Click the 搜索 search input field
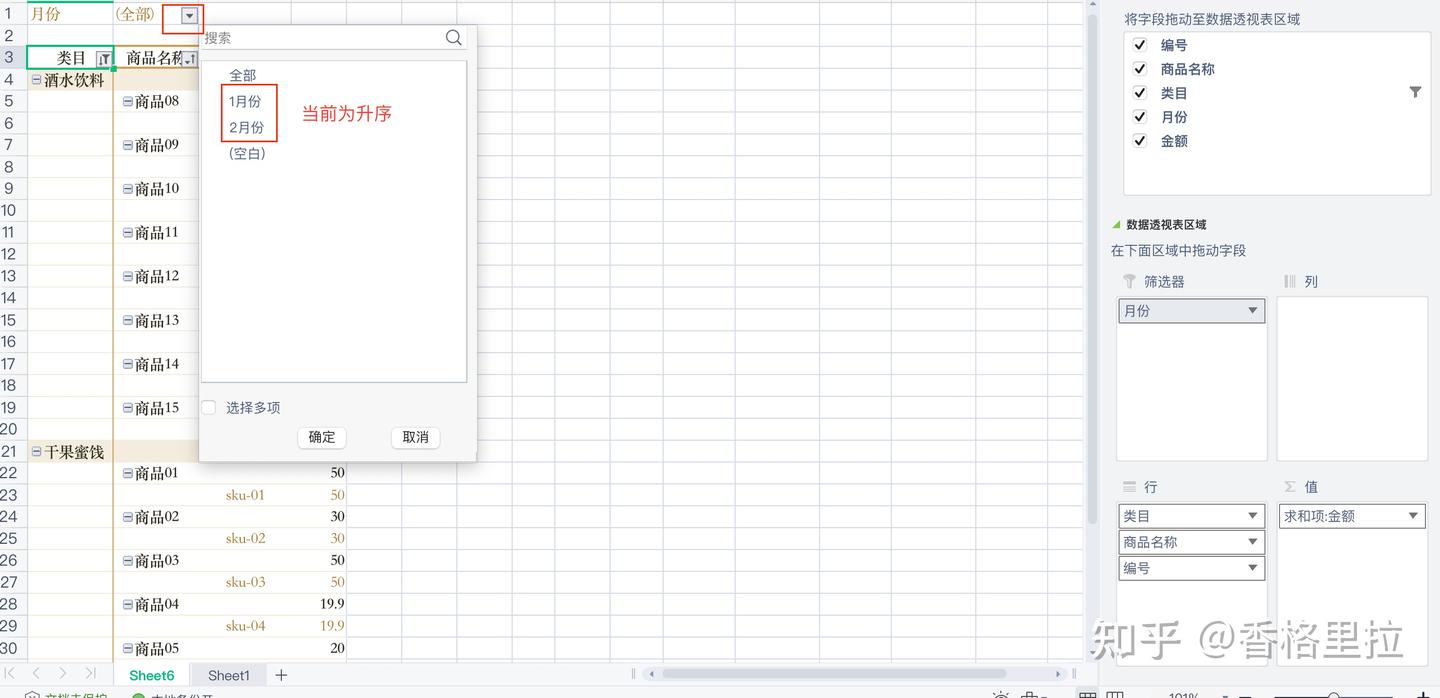The width and height of the screenshot is (1440, 698). click(x=323, y=38)
